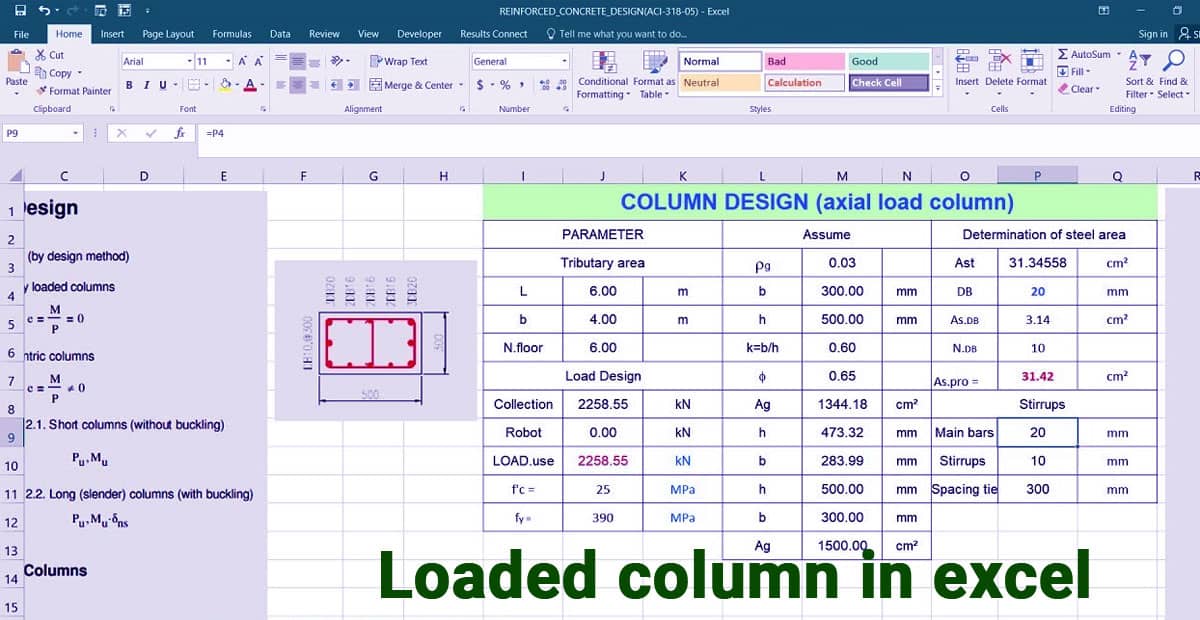
Task: Toggle Bold formatting
Action: coord(130,85)
